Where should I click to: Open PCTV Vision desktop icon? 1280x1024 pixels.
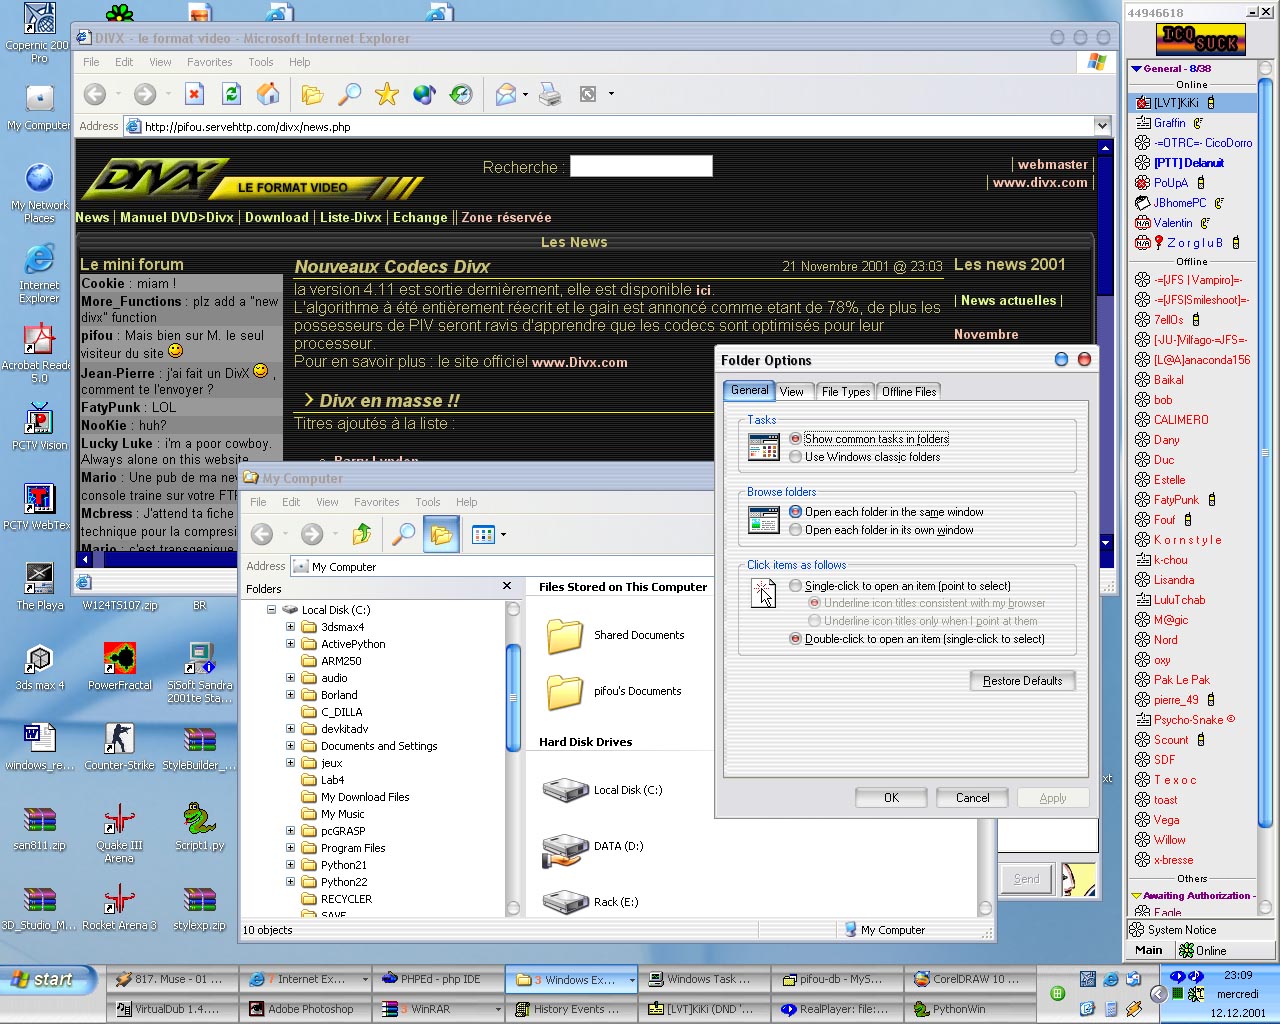click(39, 419)
